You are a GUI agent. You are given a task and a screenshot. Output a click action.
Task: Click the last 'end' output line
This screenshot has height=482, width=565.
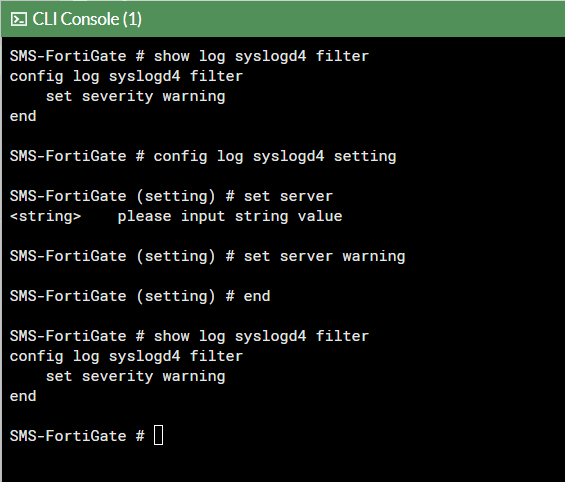point(23,396)
